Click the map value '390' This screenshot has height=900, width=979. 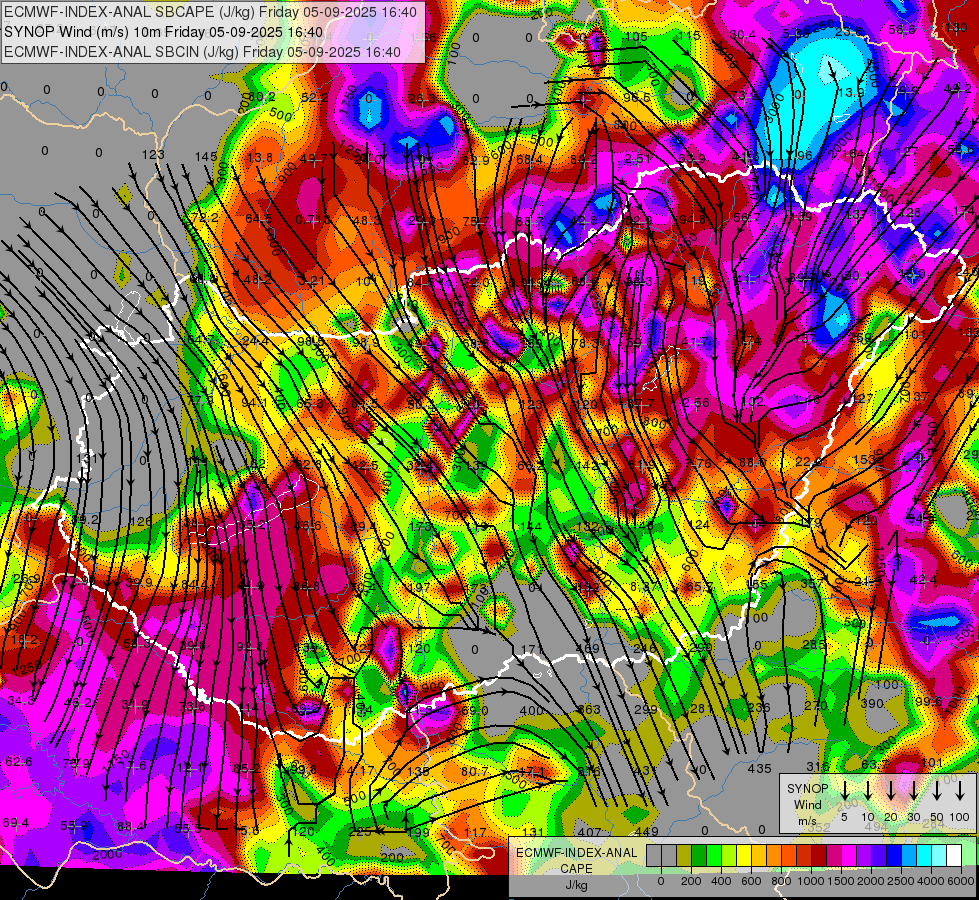coord(872,704)
